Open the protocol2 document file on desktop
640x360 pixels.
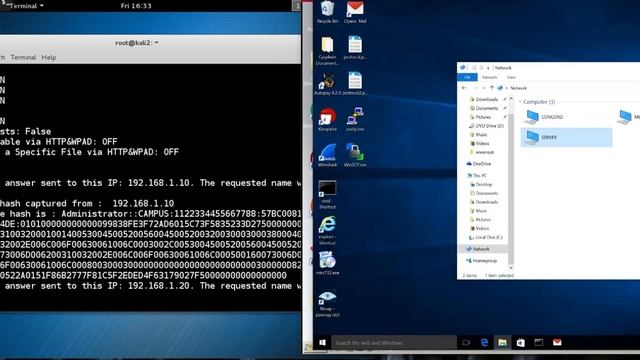(x=355, y=84)
